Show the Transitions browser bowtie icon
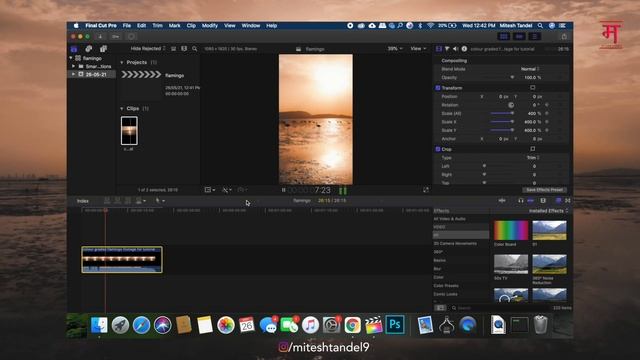The height and width of the screenshot is (360, 640). tap(567, 200)
